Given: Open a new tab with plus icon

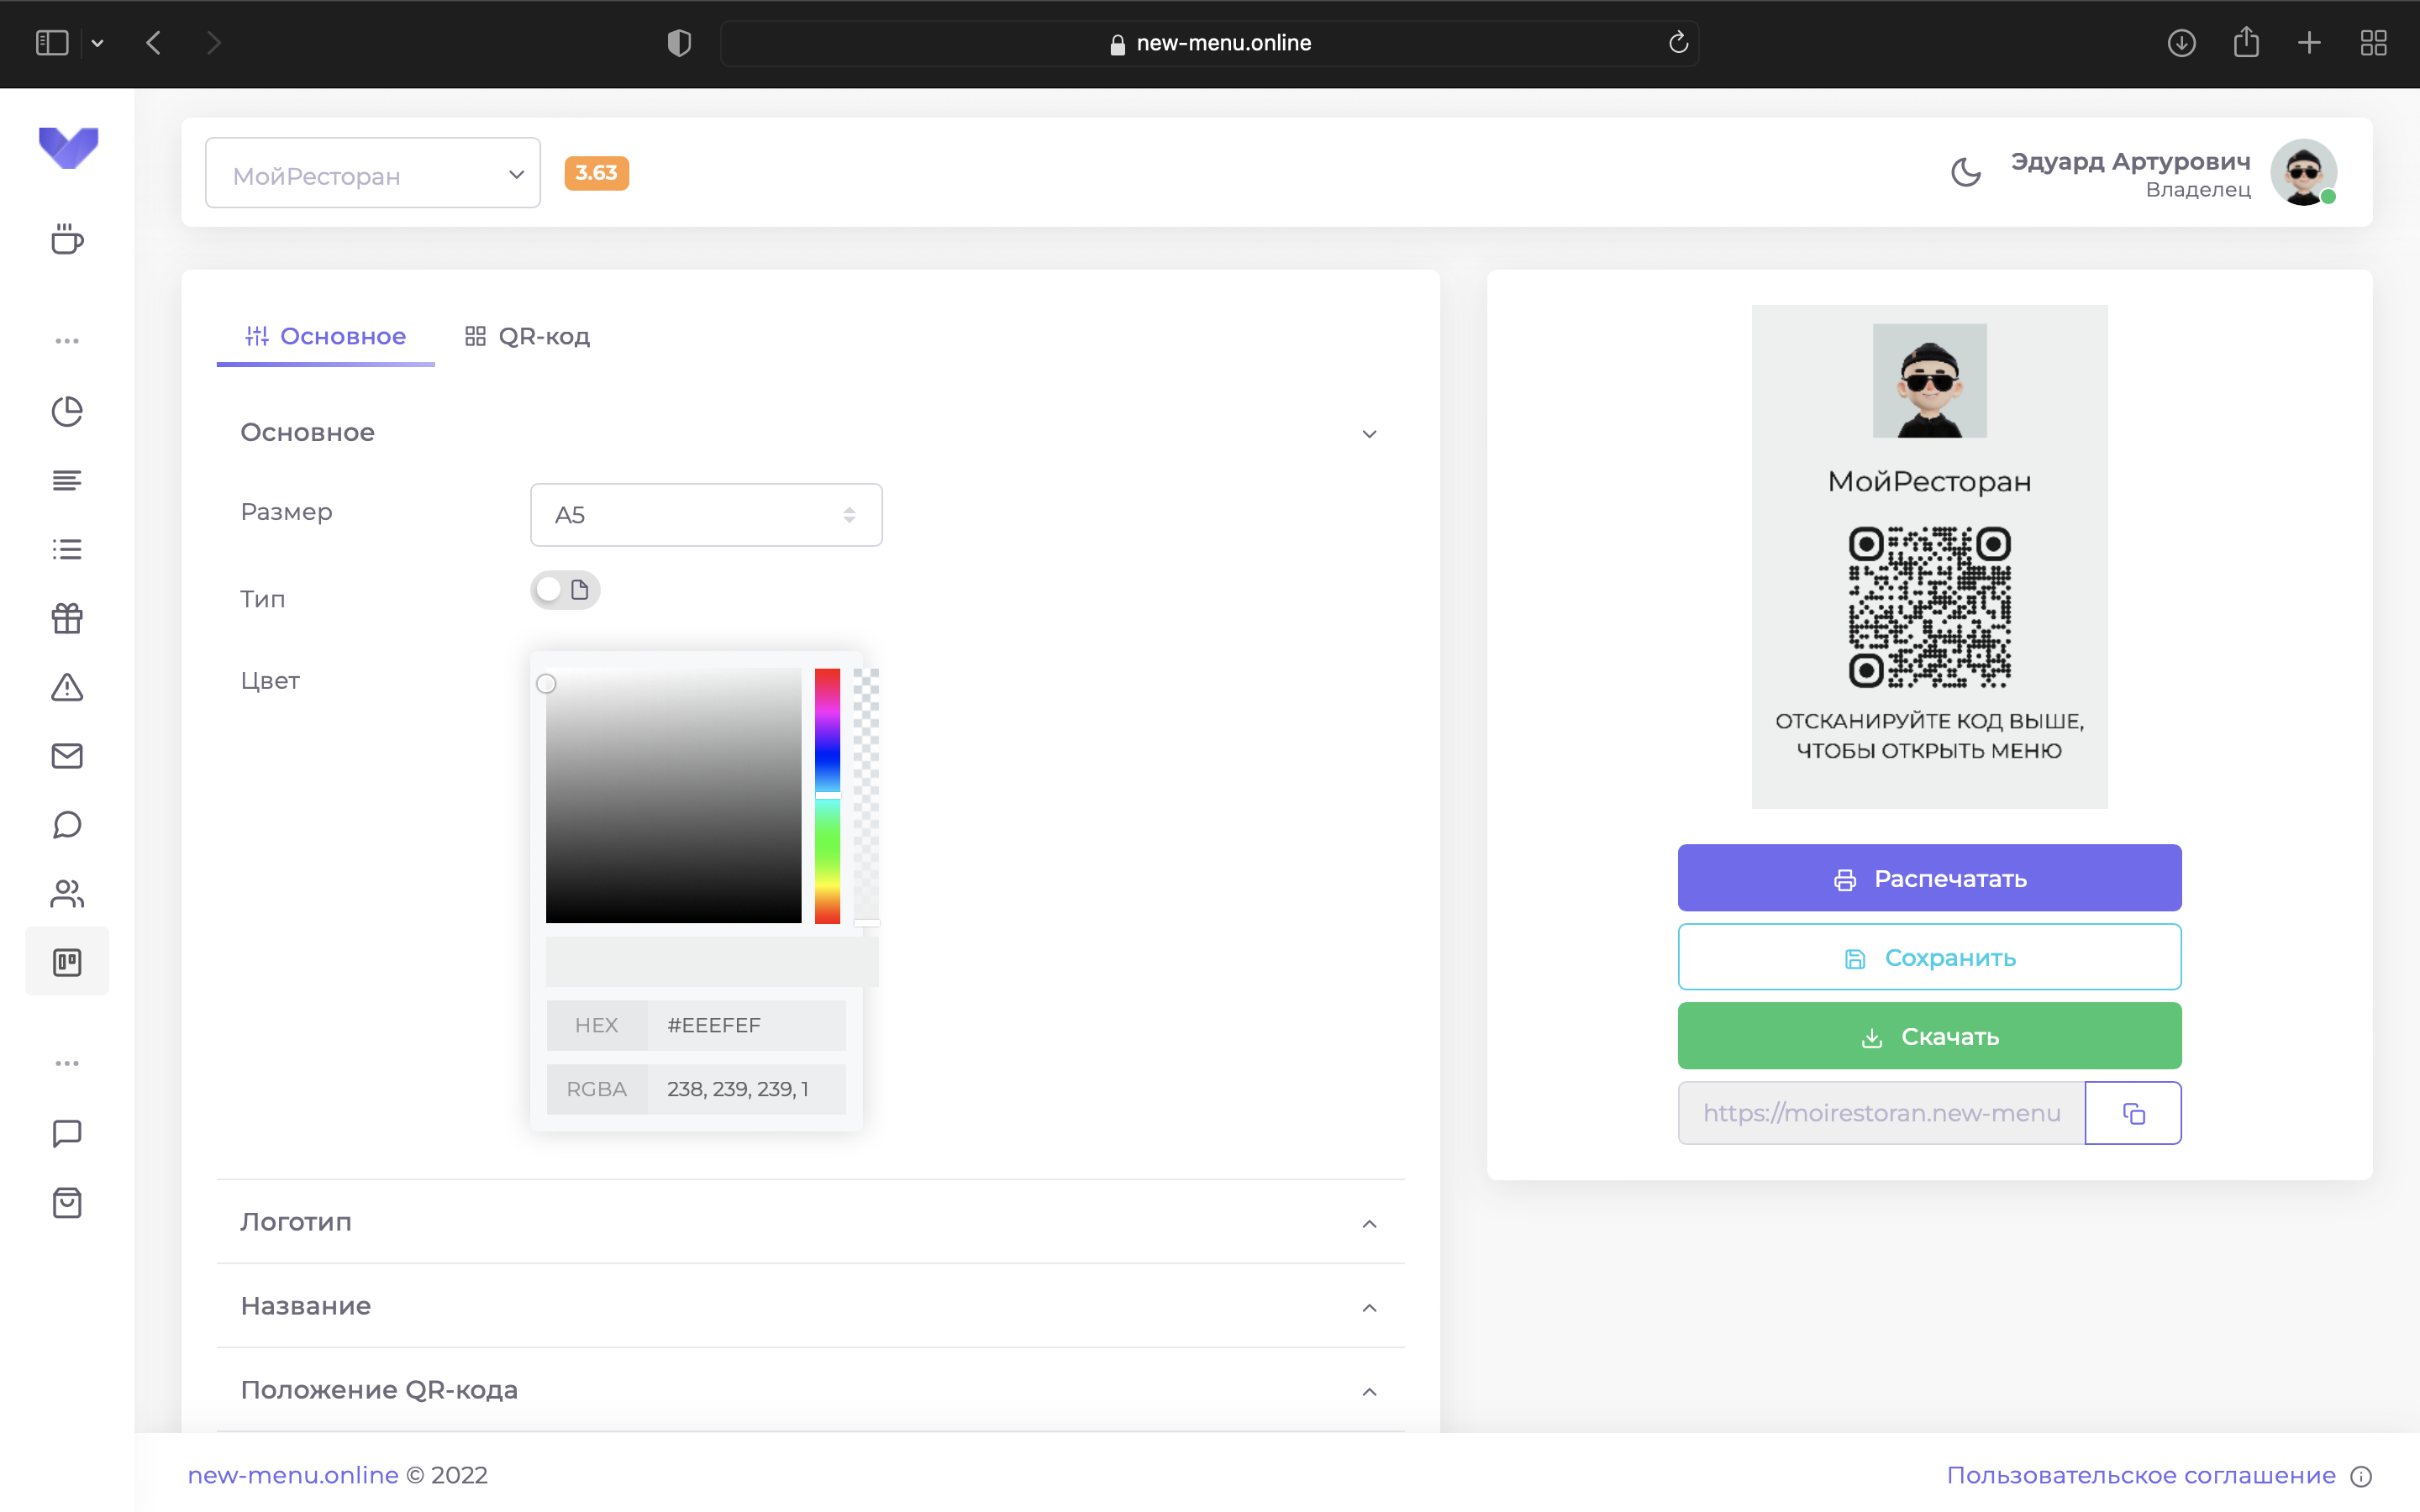Looking at the screenshot, I should pos(2309,43).
